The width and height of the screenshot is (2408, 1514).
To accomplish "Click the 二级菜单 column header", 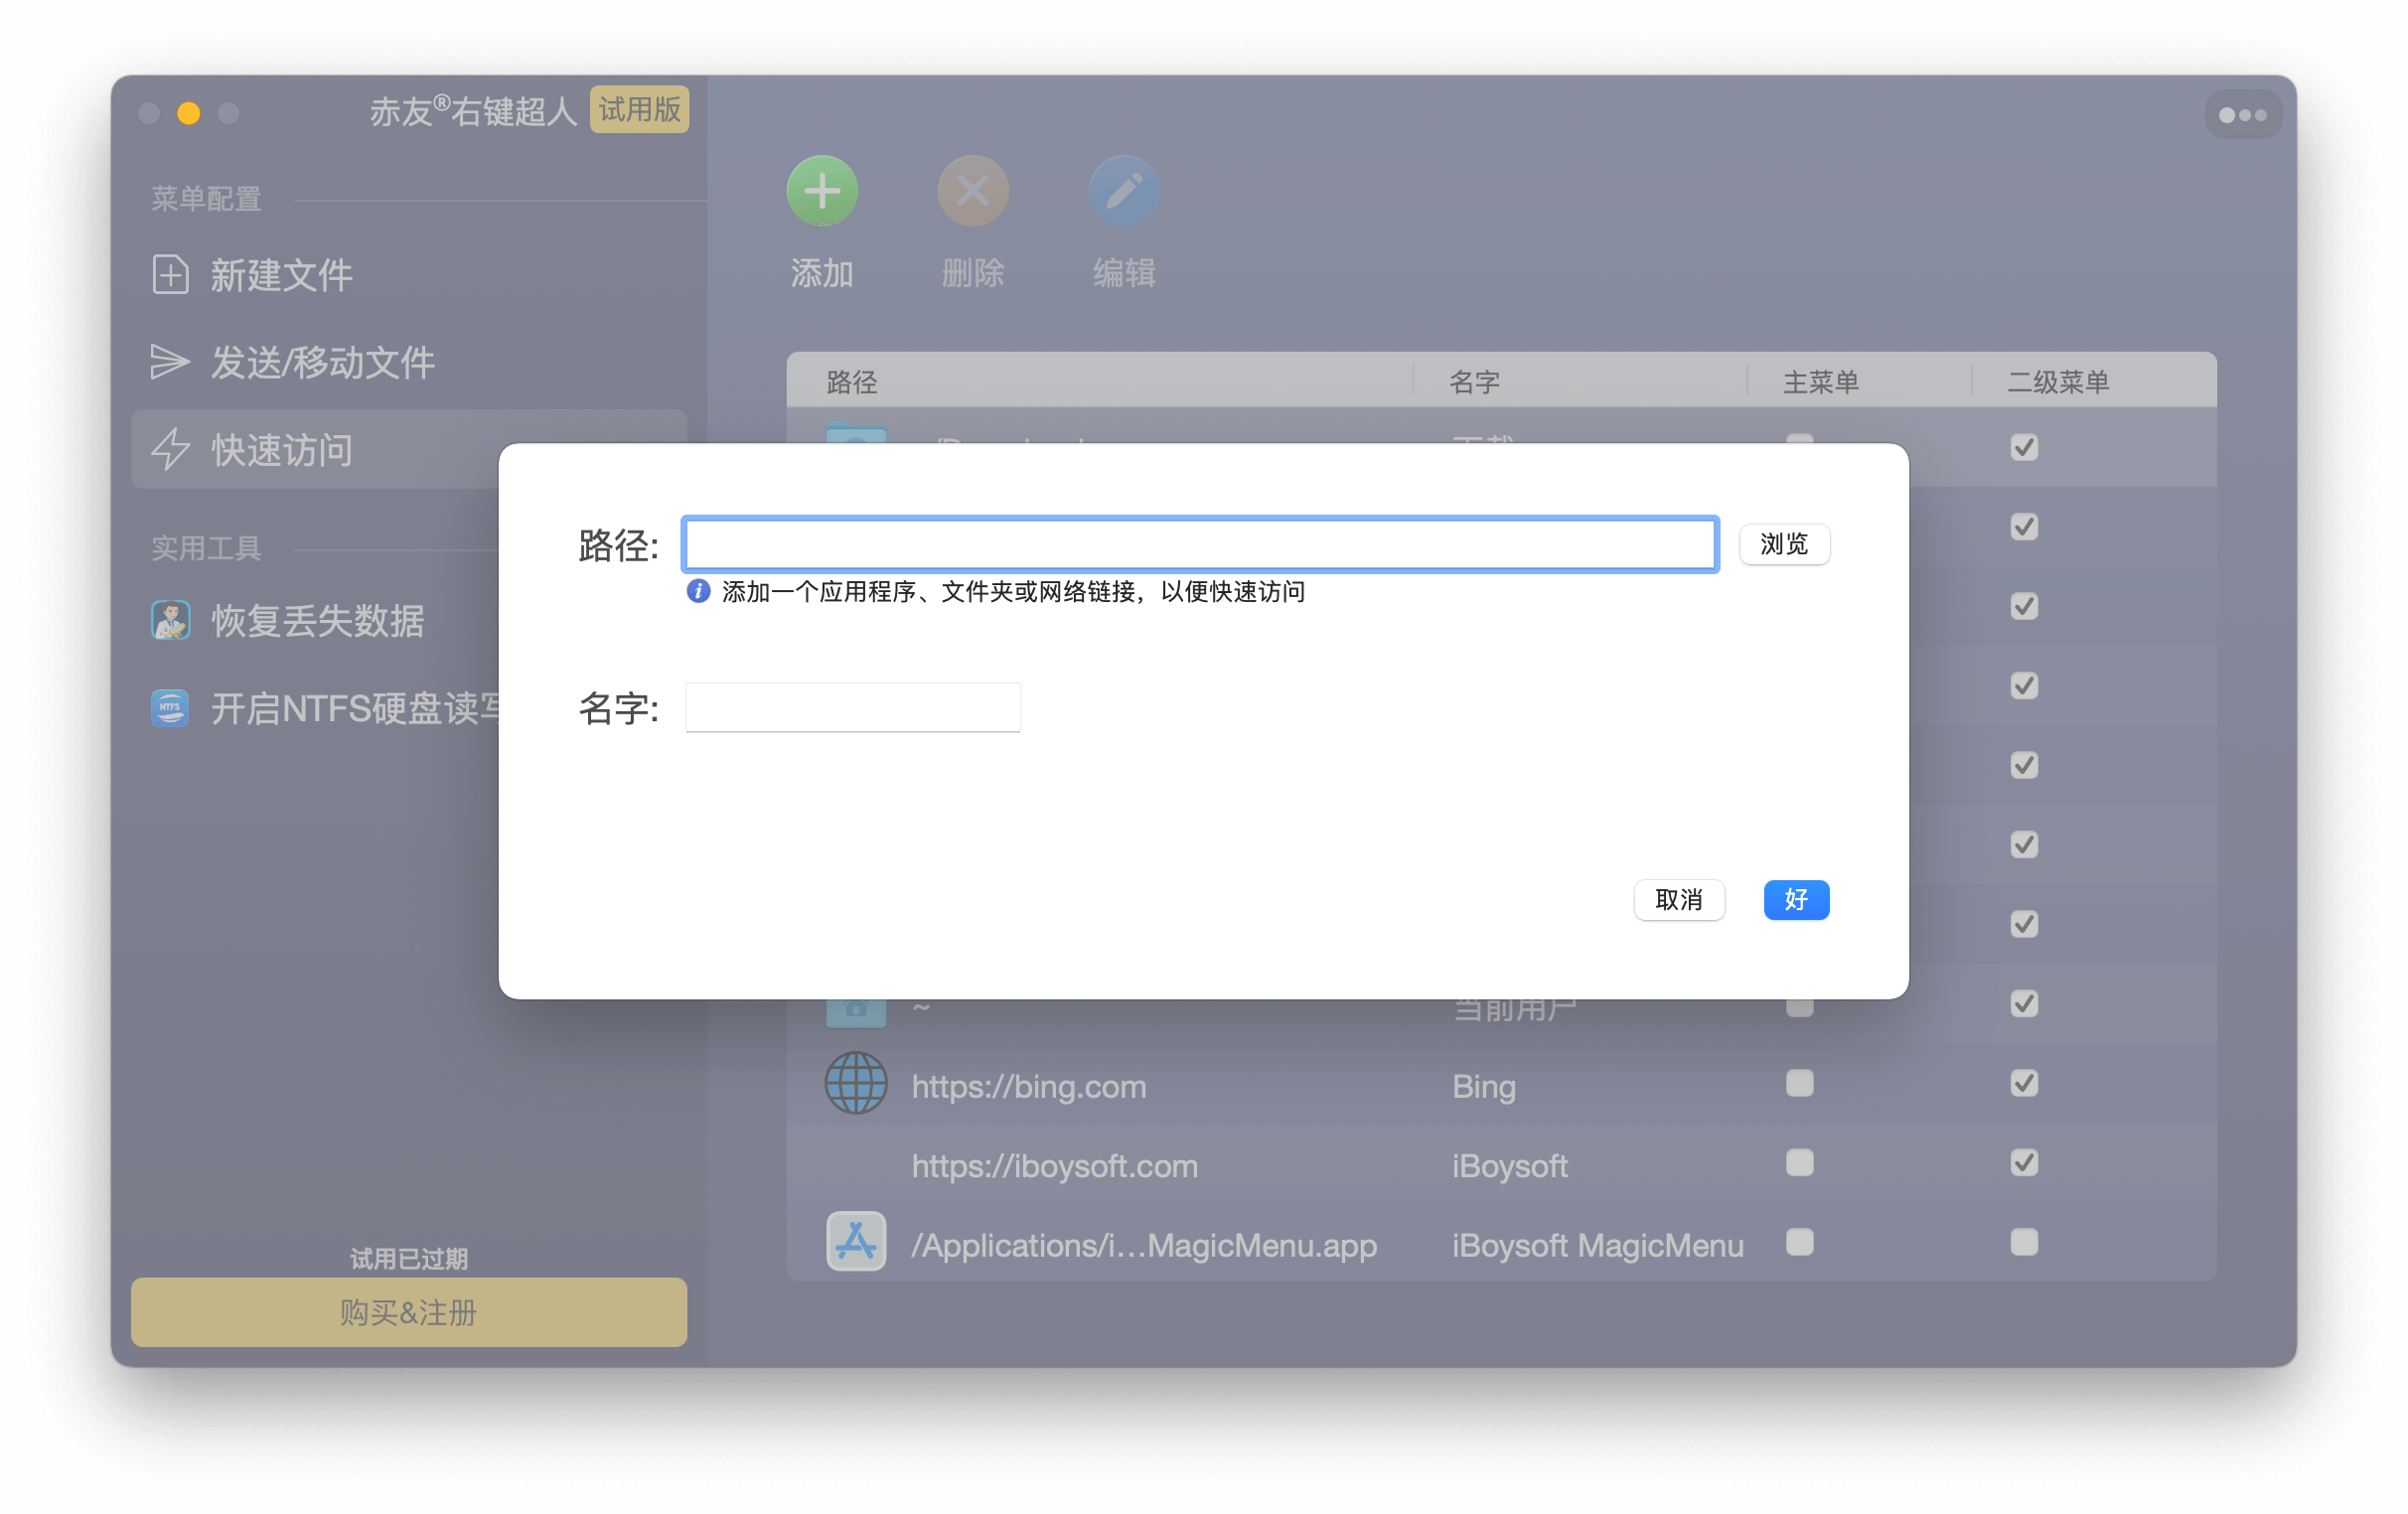I will click(x=2094, y=381).
